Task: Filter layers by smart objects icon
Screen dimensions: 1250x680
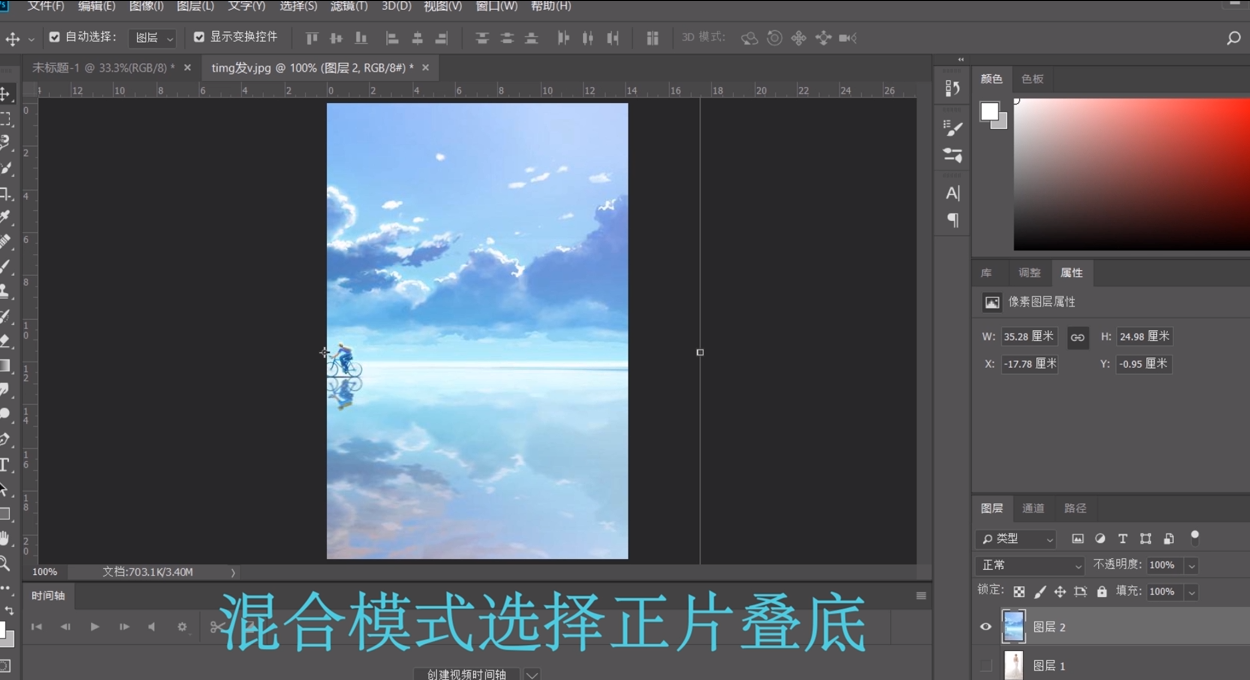Action: pos(1169,539)
